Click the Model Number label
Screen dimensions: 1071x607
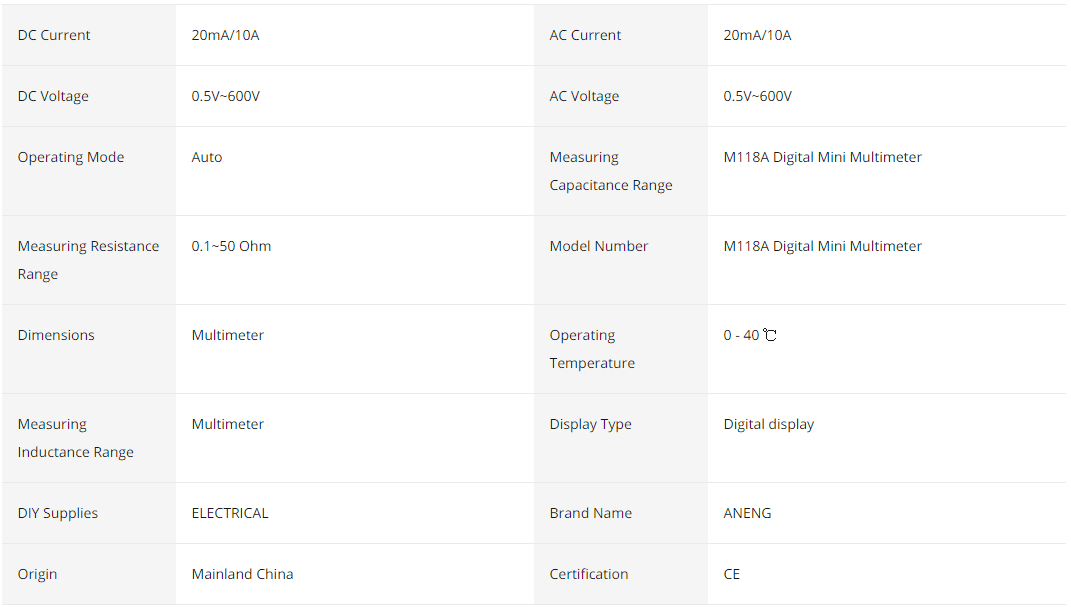click(598, 246)
